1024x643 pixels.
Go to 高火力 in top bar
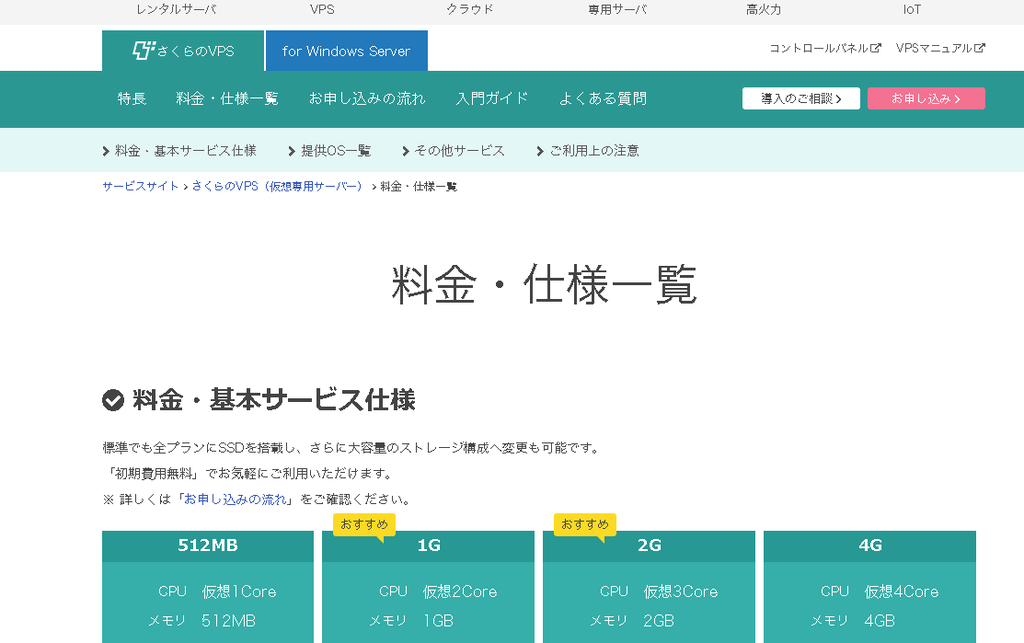(x=763, y=9)
